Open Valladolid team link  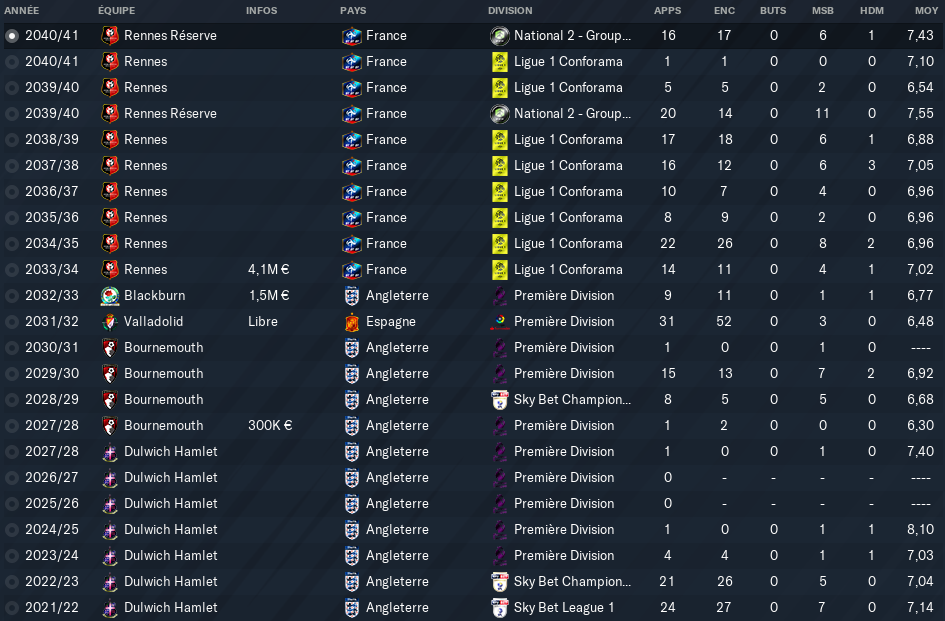pyautogui.click(x=153, y=321)
